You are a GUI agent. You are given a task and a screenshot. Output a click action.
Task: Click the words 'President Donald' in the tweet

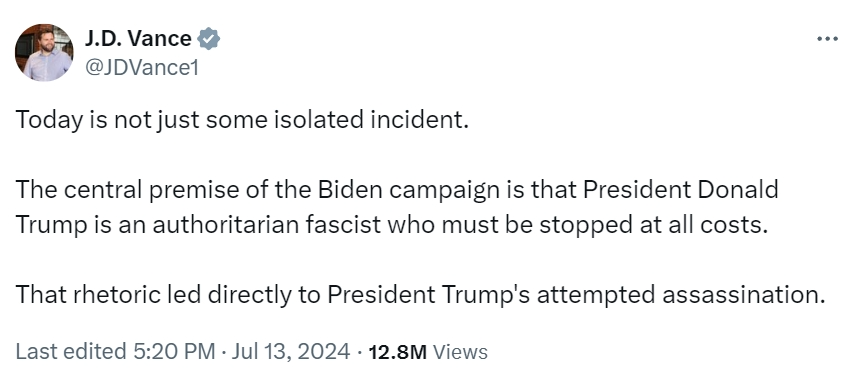681,189
